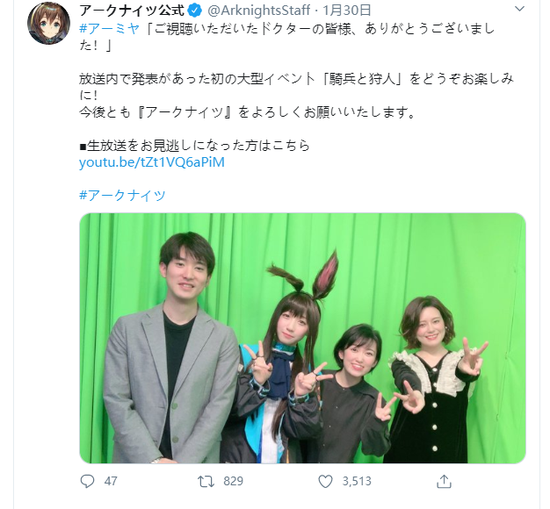Image resolution: width=550 pixels, height=509 pixels.
Task: Open the #アークナイツ hashtag
Action: (x=122, y=195)
